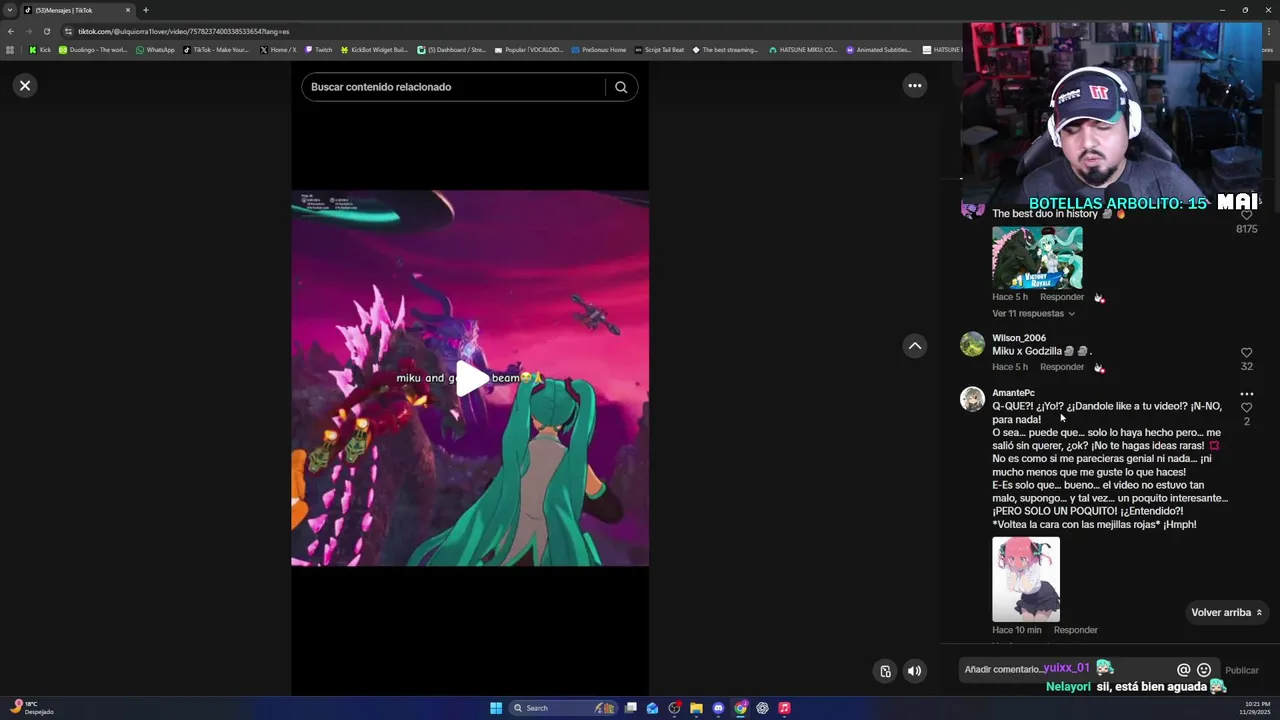Click the search magnifier icon
Screen dimensions: 1280x720
[621, 87]
